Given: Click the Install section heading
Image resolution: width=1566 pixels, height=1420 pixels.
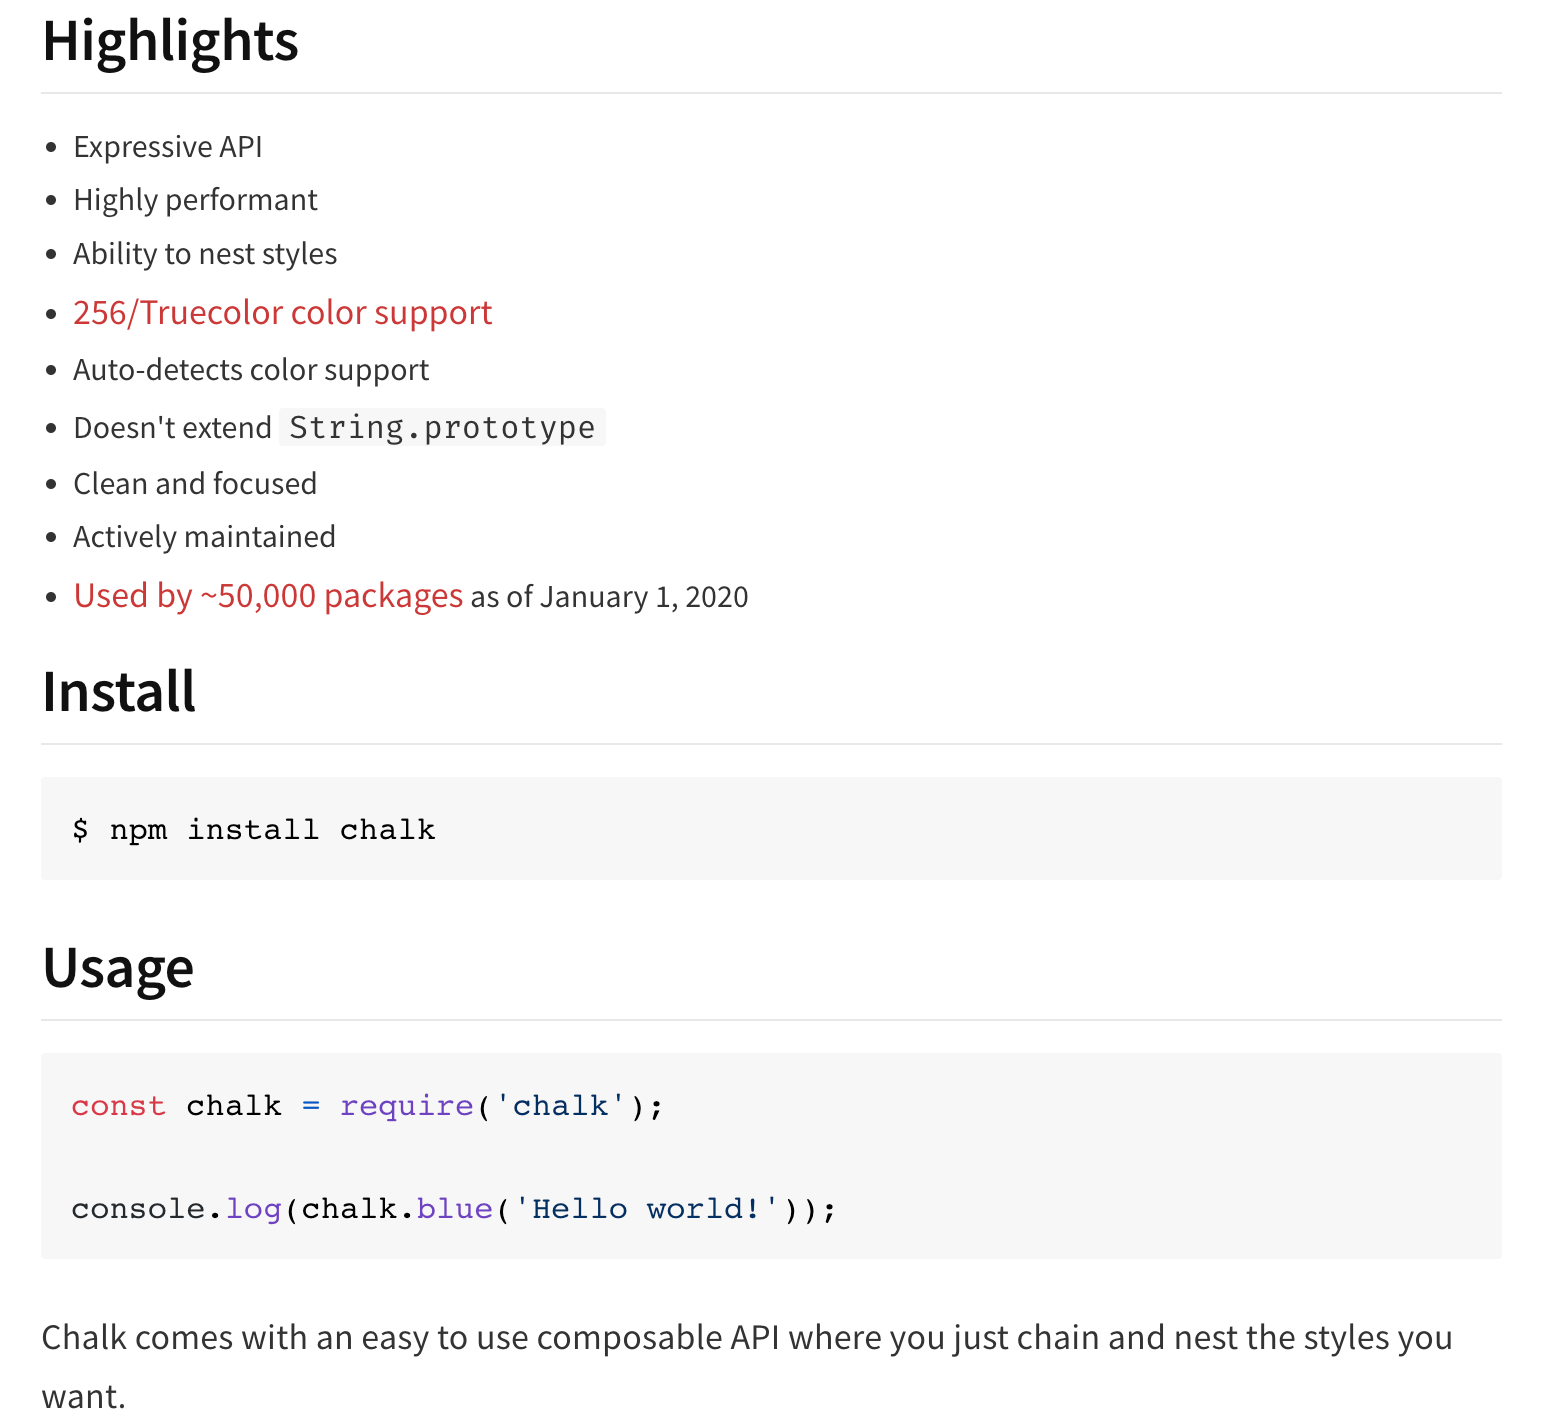Looking at the screenshot, I should pos(119,692).
